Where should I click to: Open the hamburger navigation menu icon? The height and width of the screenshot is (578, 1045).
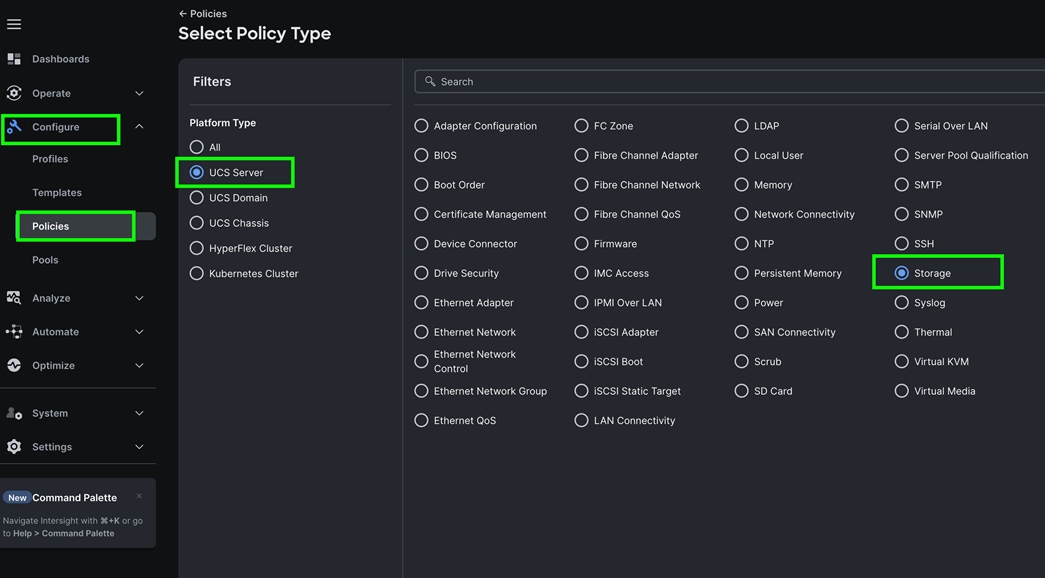(x=14, y=24)
